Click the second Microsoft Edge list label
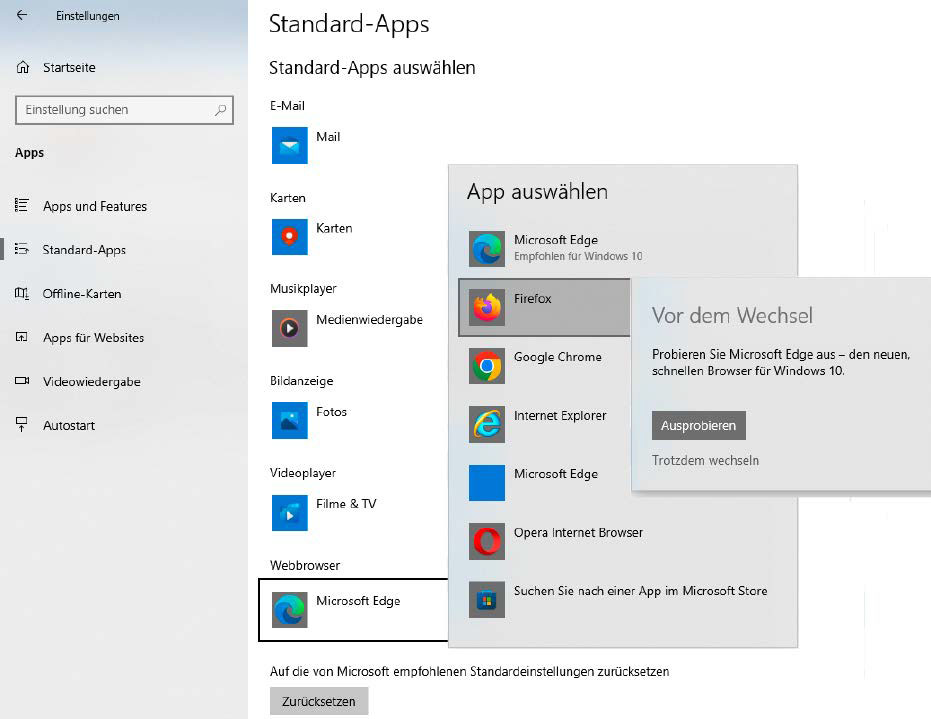The image size is (931, 719). (556, 474)
